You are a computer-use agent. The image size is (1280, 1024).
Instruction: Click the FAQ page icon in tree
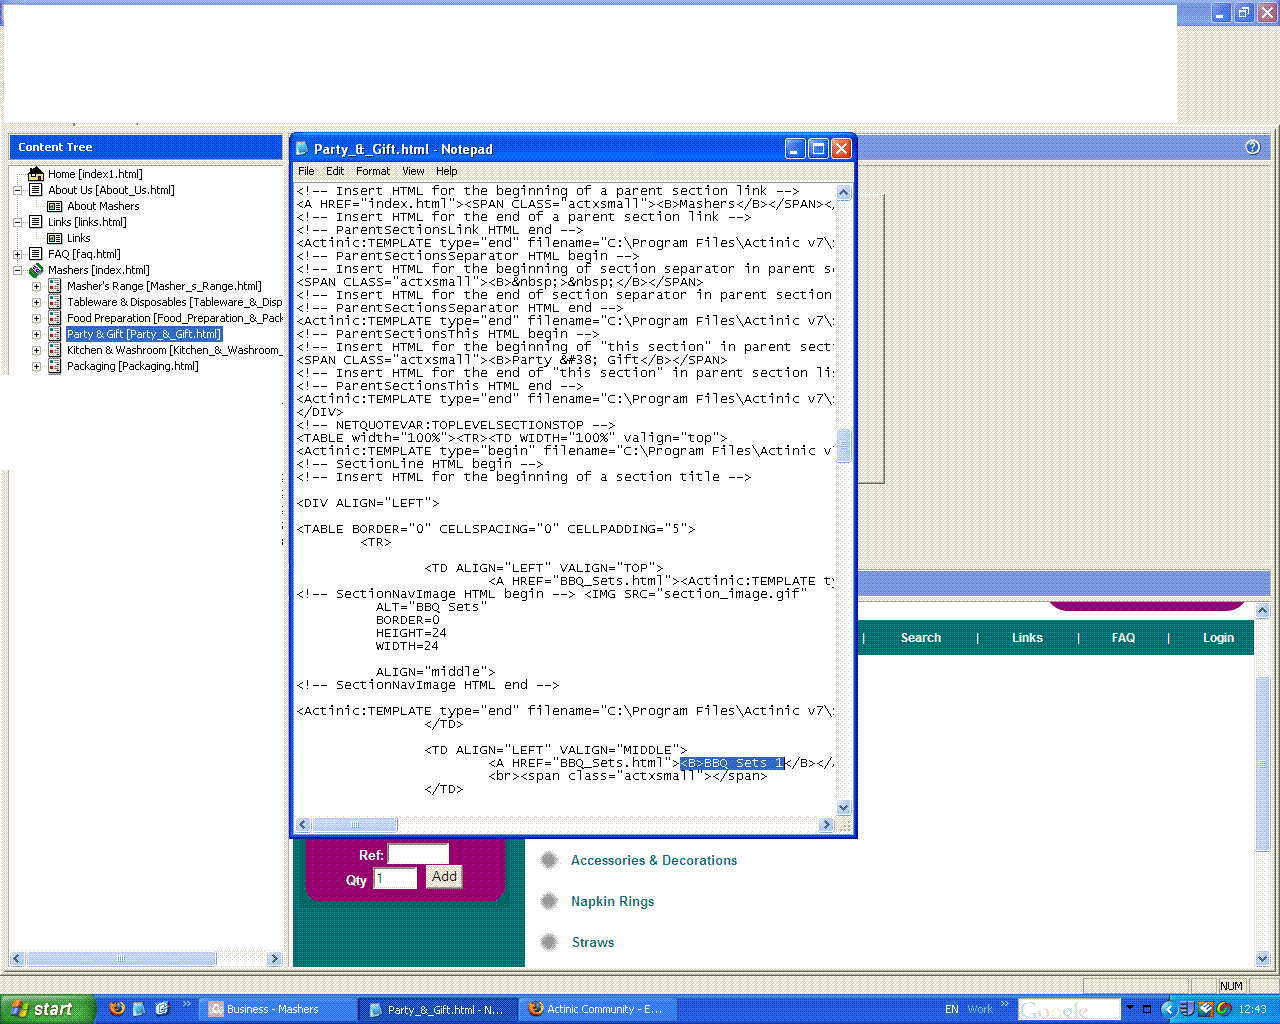click(x=36, y=254)
